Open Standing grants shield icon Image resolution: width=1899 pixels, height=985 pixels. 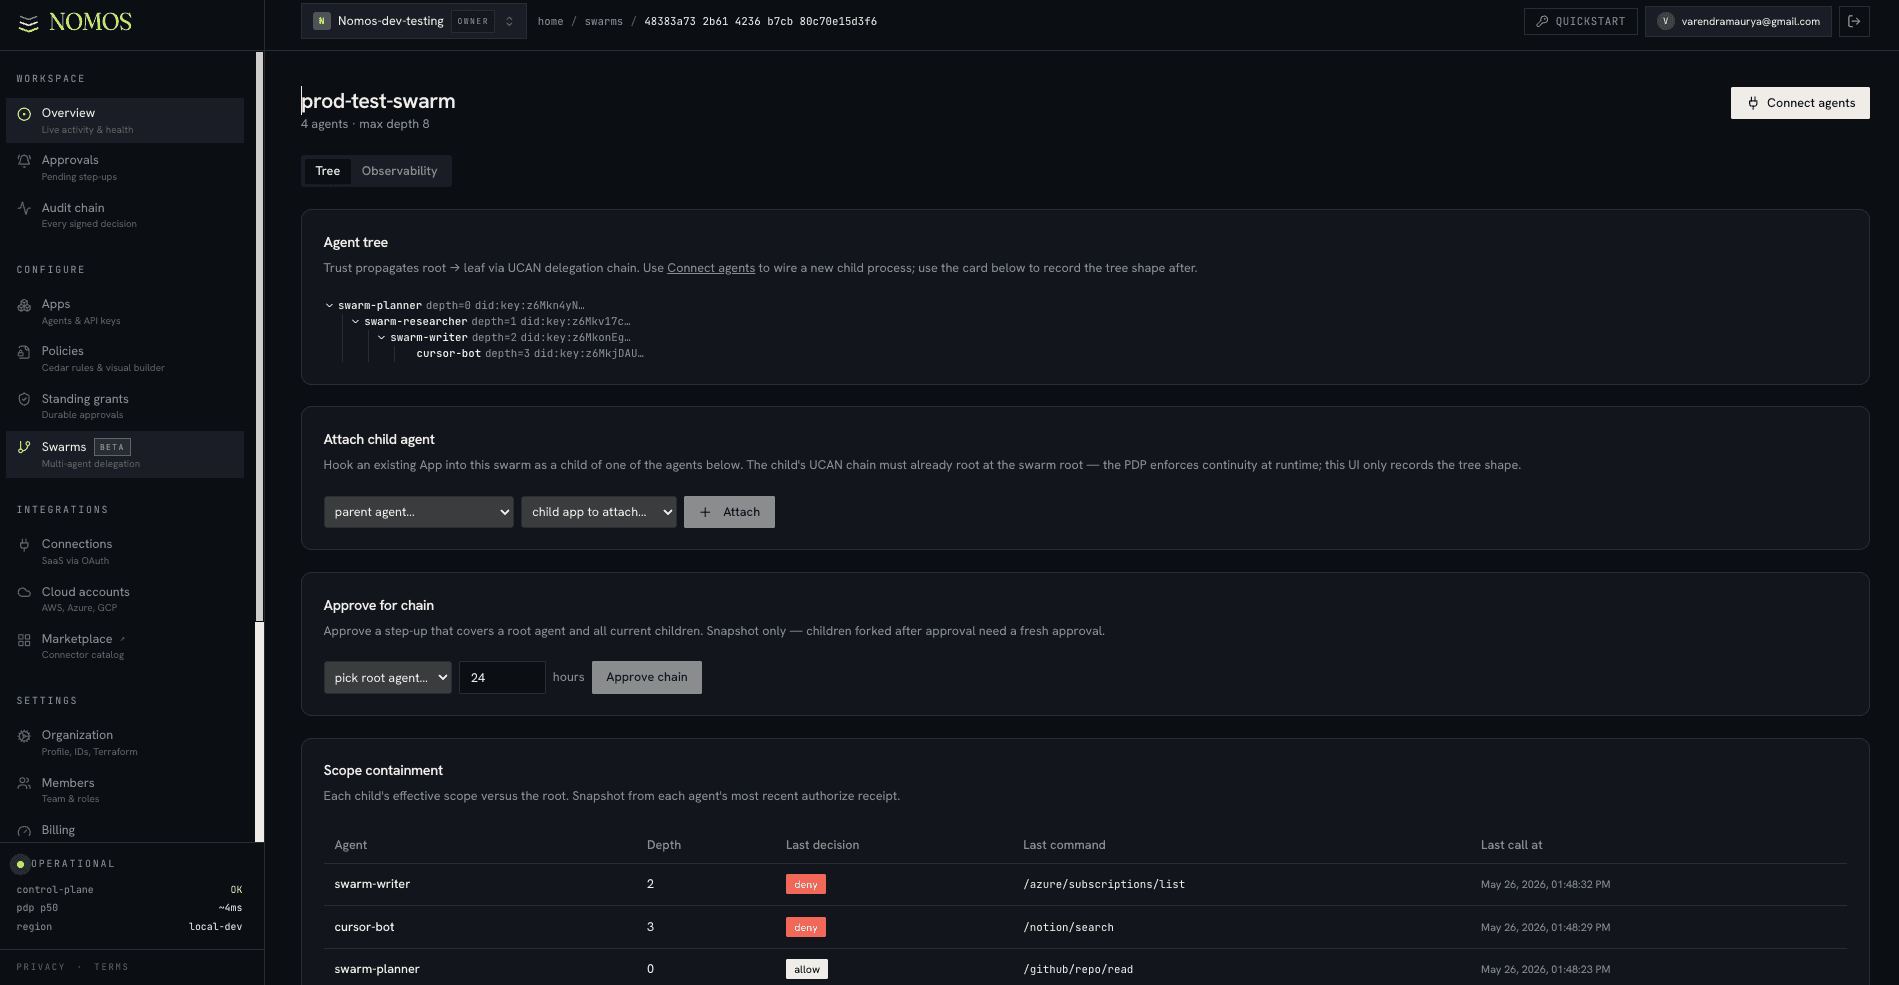pos(24,399)
